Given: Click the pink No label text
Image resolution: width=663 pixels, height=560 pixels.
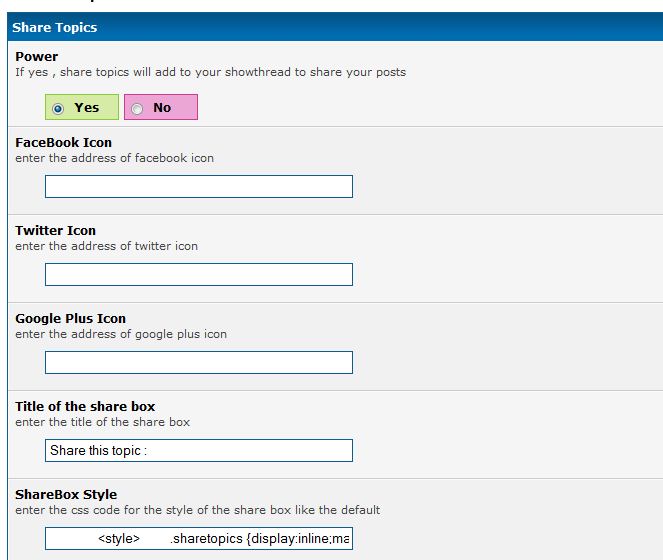Looking at the screenshot, I should (162, 108).
